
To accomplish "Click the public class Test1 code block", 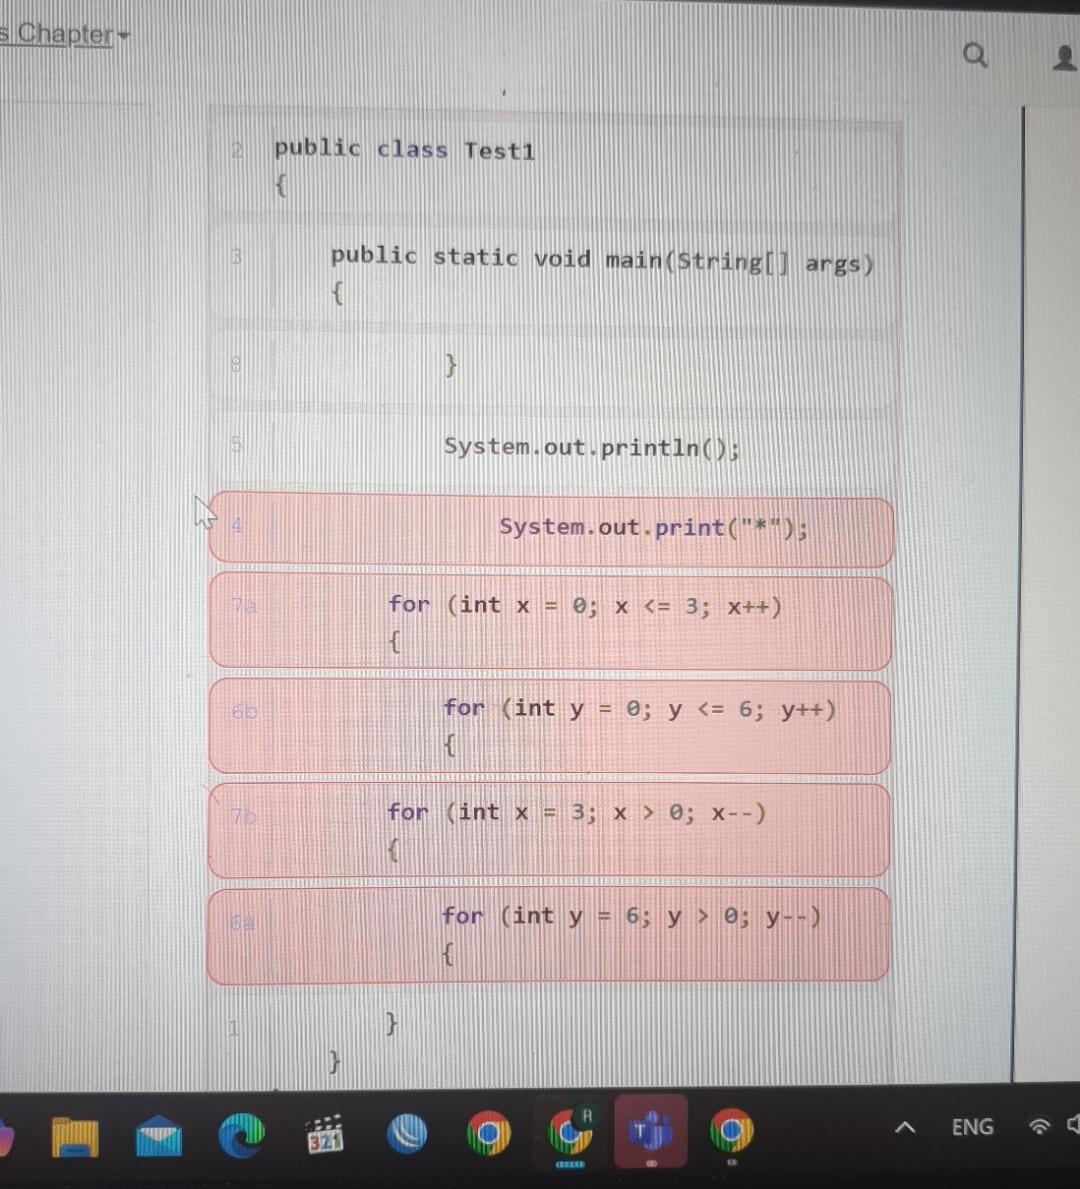I will click(550, 165).
